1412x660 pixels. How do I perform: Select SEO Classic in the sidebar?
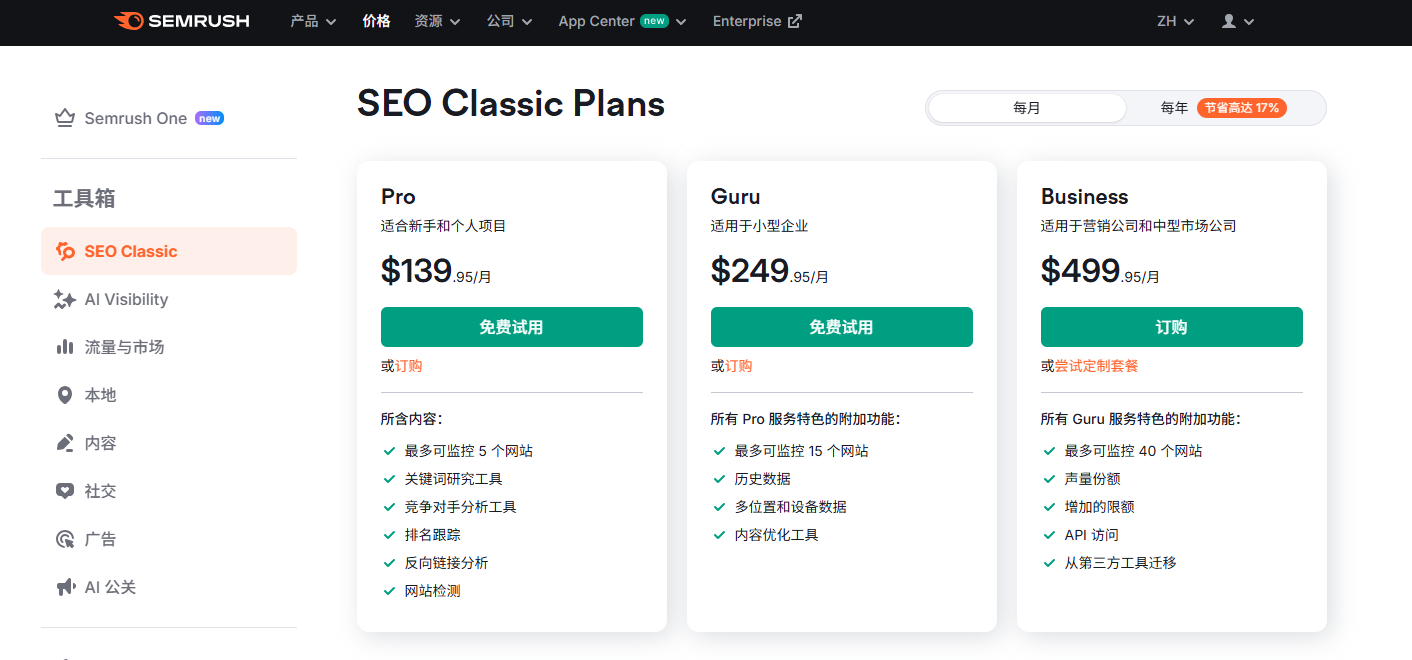[130, 251]
